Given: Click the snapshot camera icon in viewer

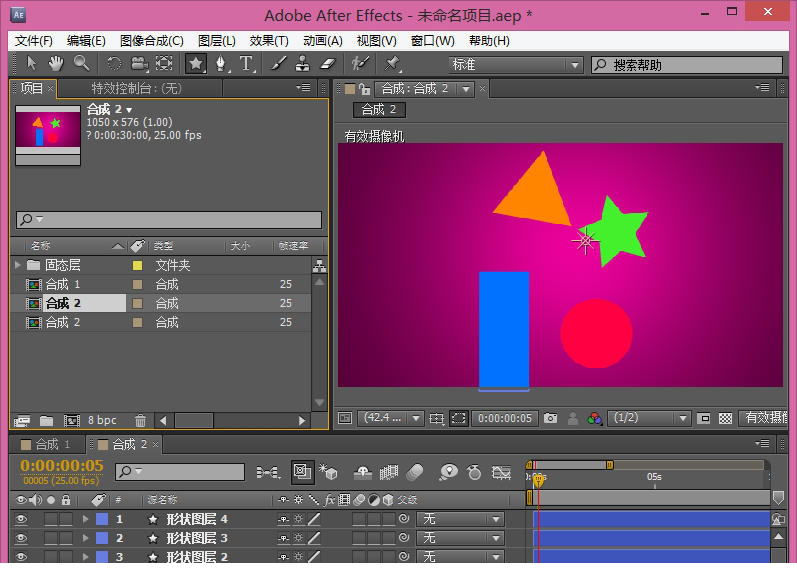Looking at the screenshot, I should tap(552, 419).
